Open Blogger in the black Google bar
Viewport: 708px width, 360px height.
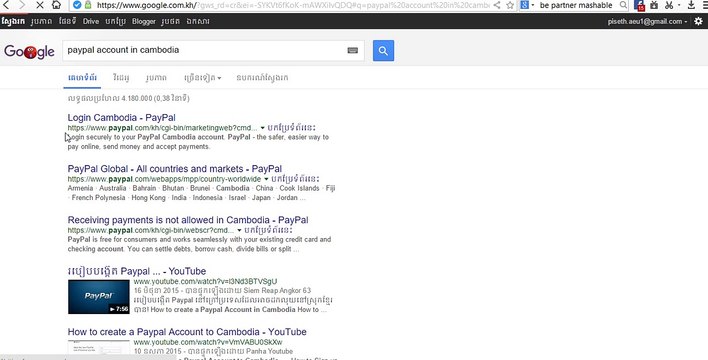(144, 21)
